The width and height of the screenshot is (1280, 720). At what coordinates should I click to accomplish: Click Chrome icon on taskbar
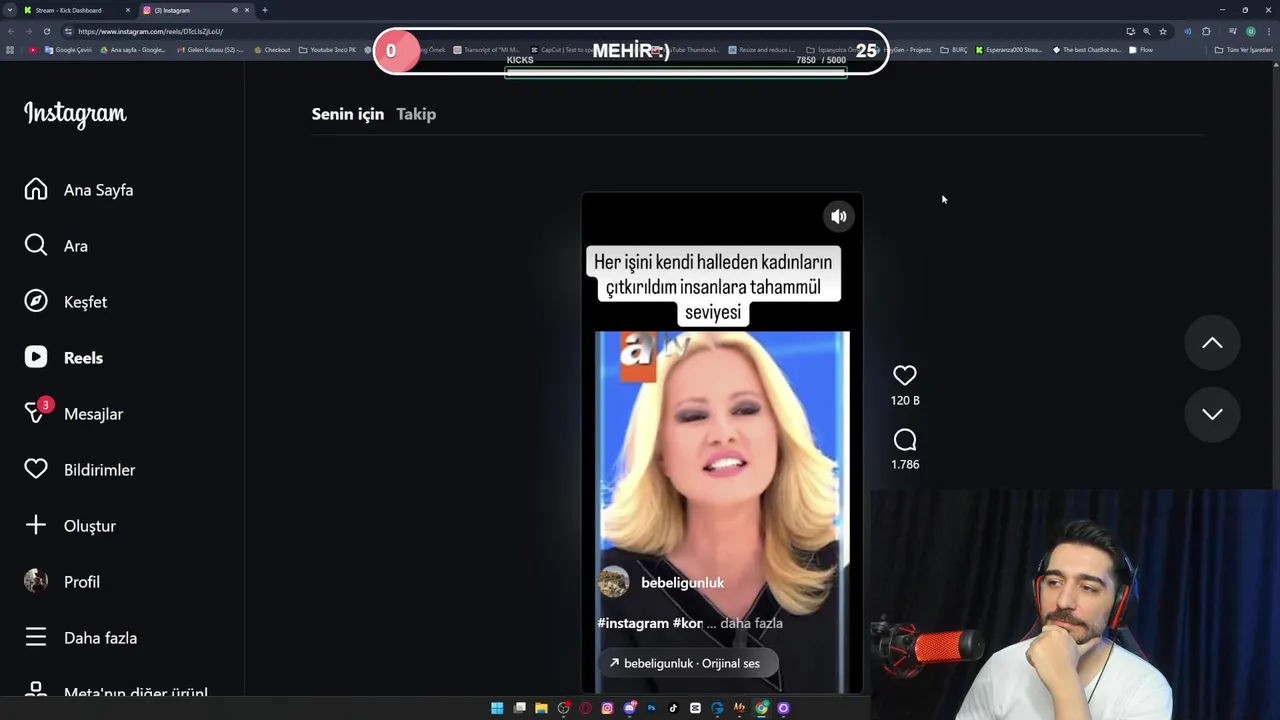click(761, 708)
